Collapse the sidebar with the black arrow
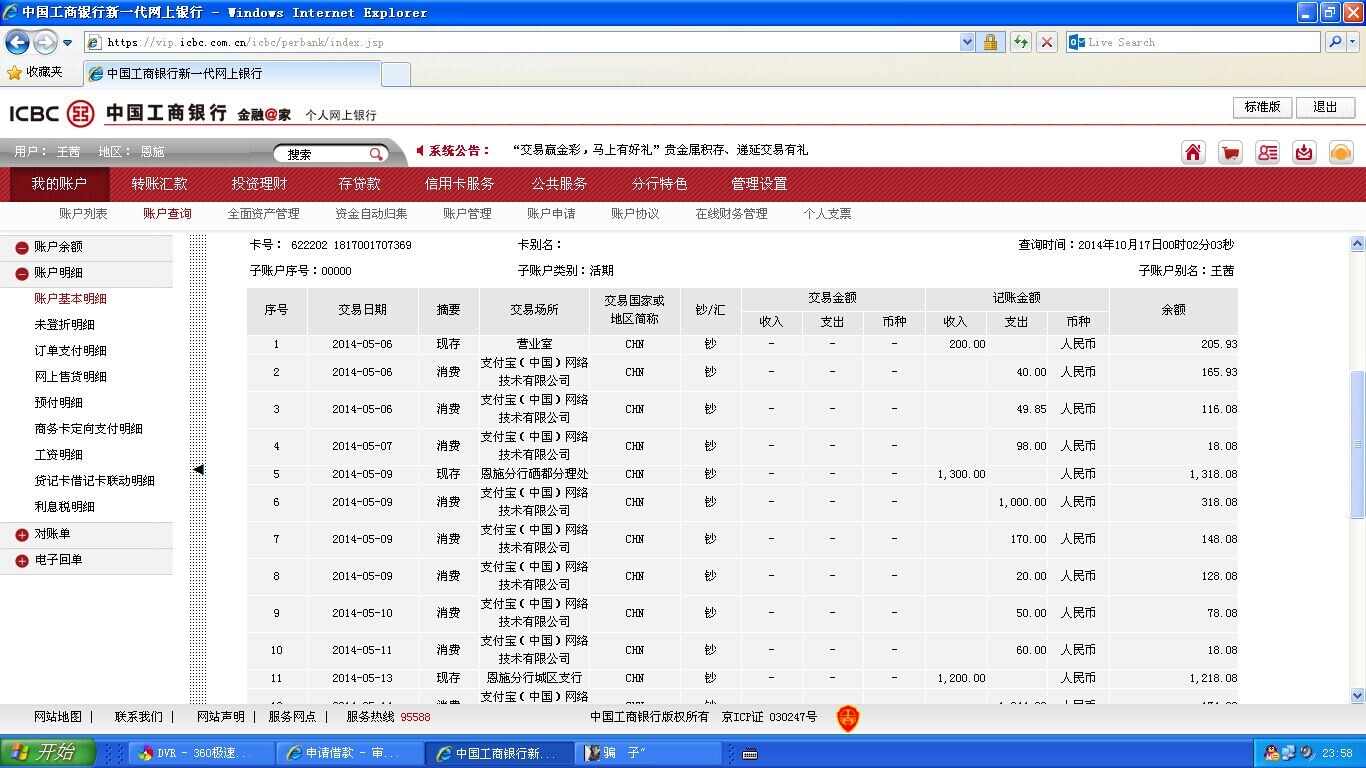This screenshot has height=768, width=1366. 198,469
